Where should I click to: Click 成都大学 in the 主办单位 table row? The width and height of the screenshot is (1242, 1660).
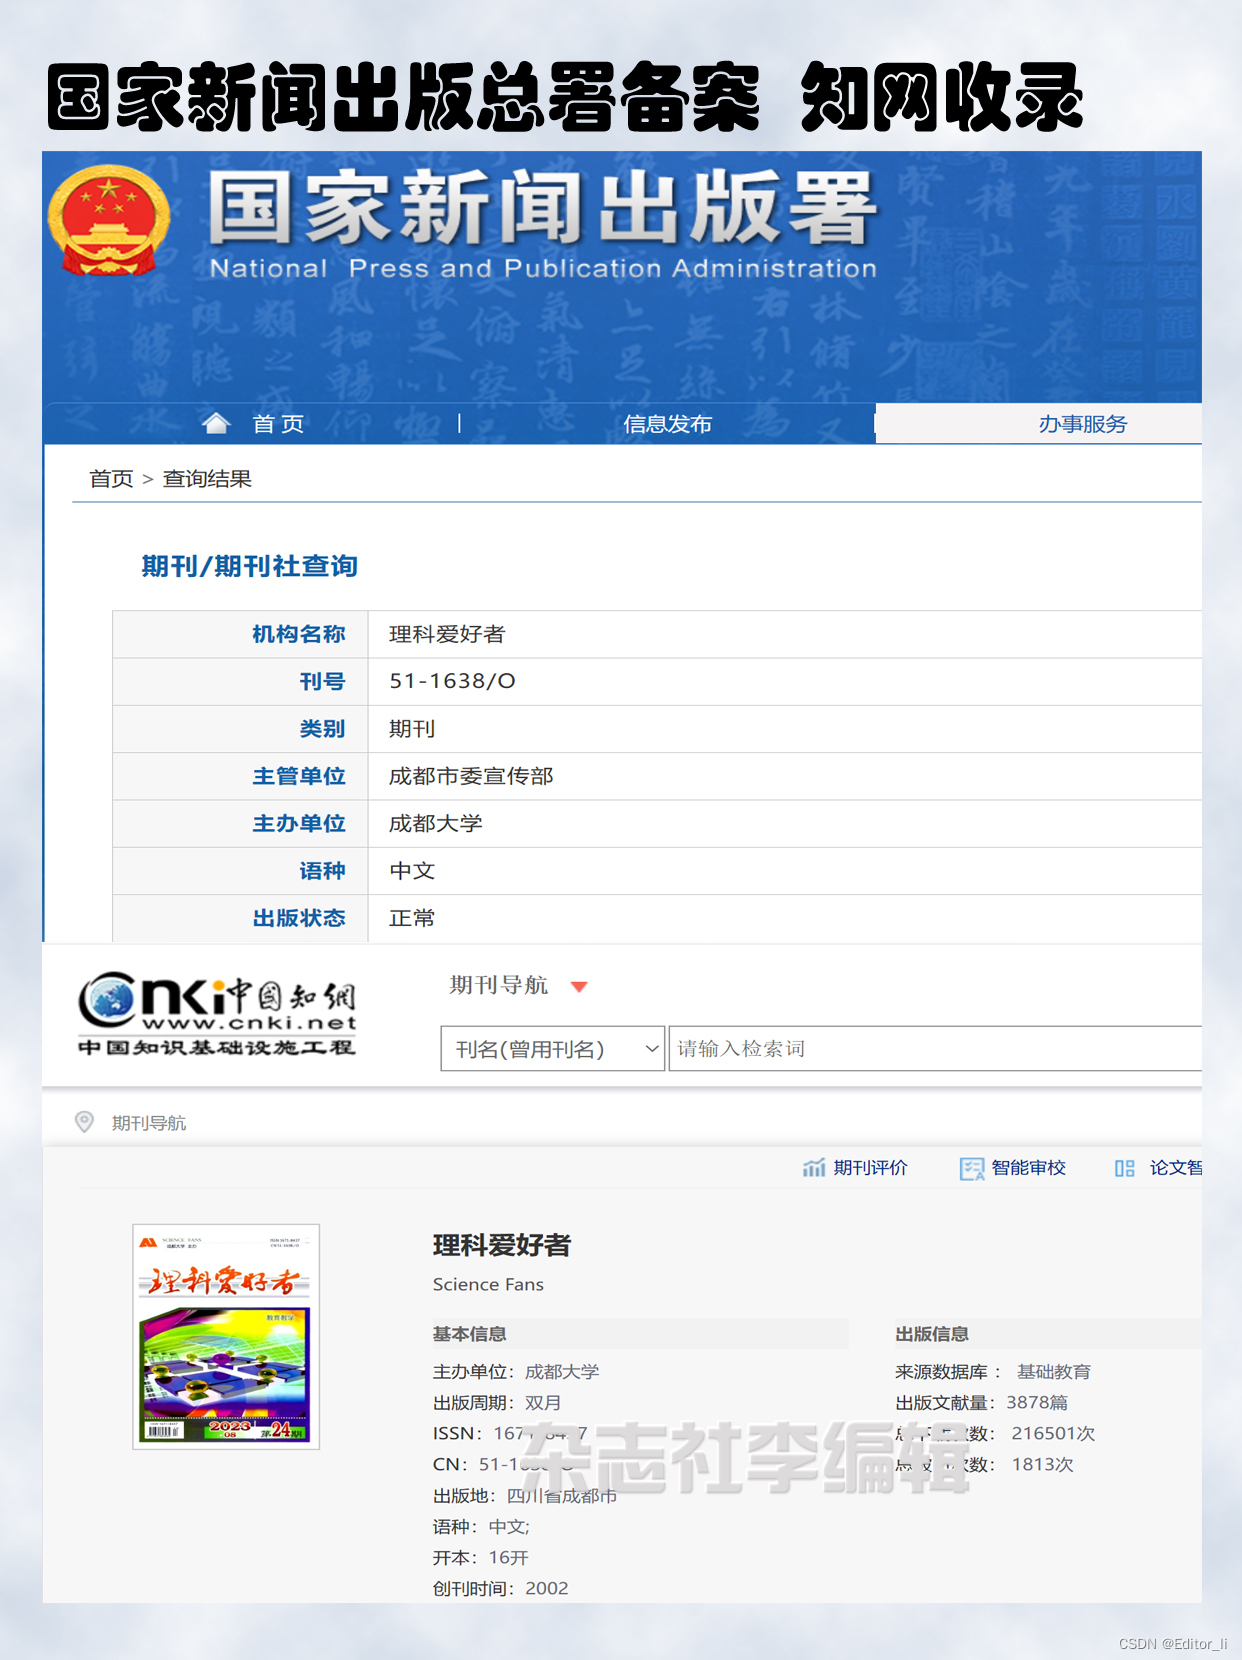coord(436,823)
